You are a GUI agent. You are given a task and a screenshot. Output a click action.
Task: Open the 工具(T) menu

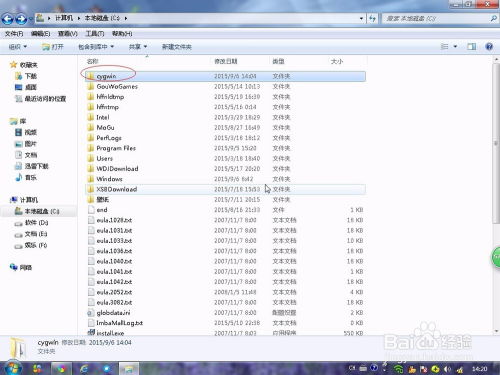click(x=95, y=34)
